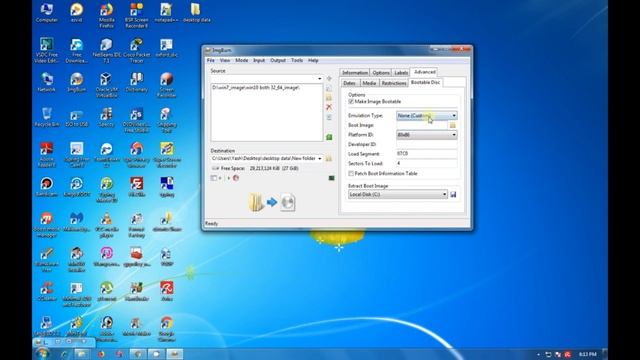Browse for a source folder icon

click(329, 98)
